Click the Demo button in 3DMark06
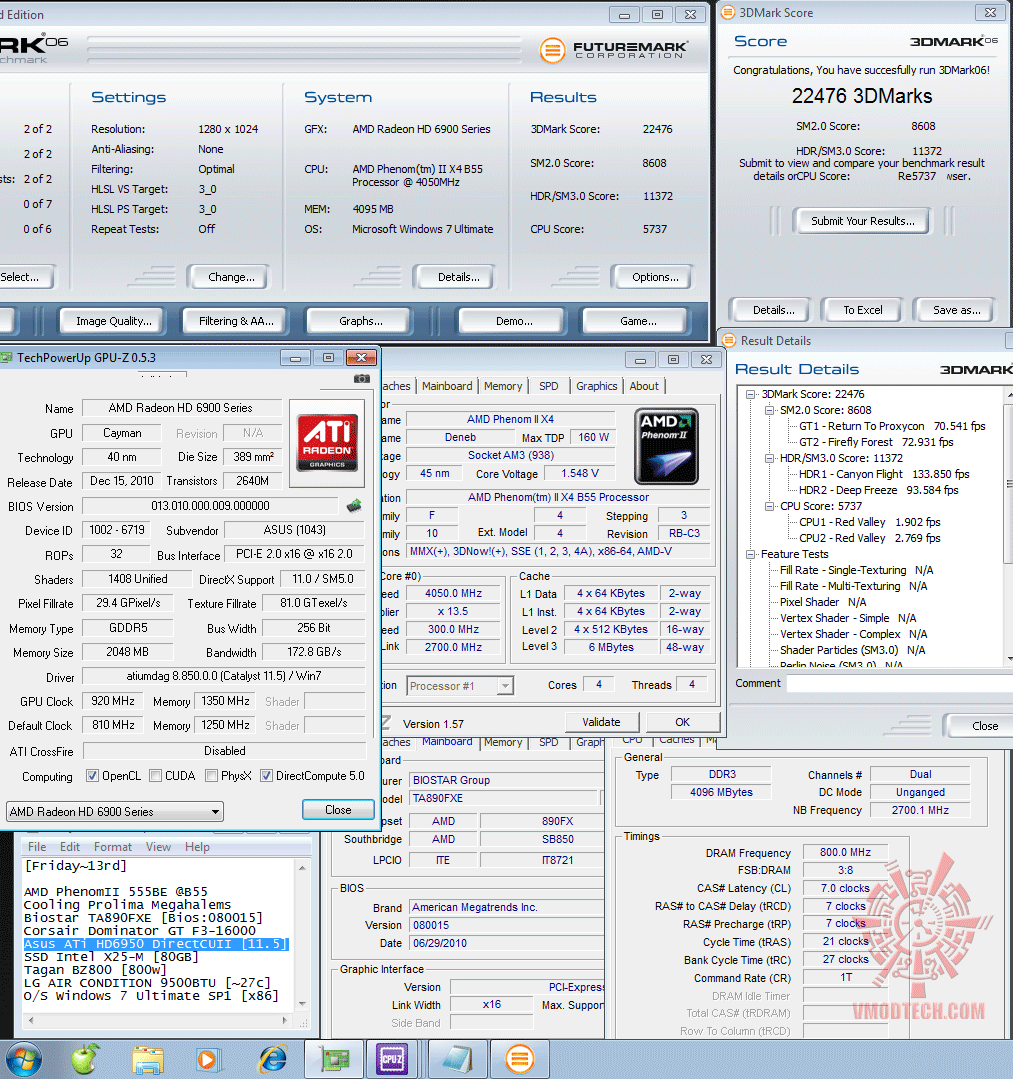Image resolution: width=1013 pixels, height=1079 pixels. [514, 321]
